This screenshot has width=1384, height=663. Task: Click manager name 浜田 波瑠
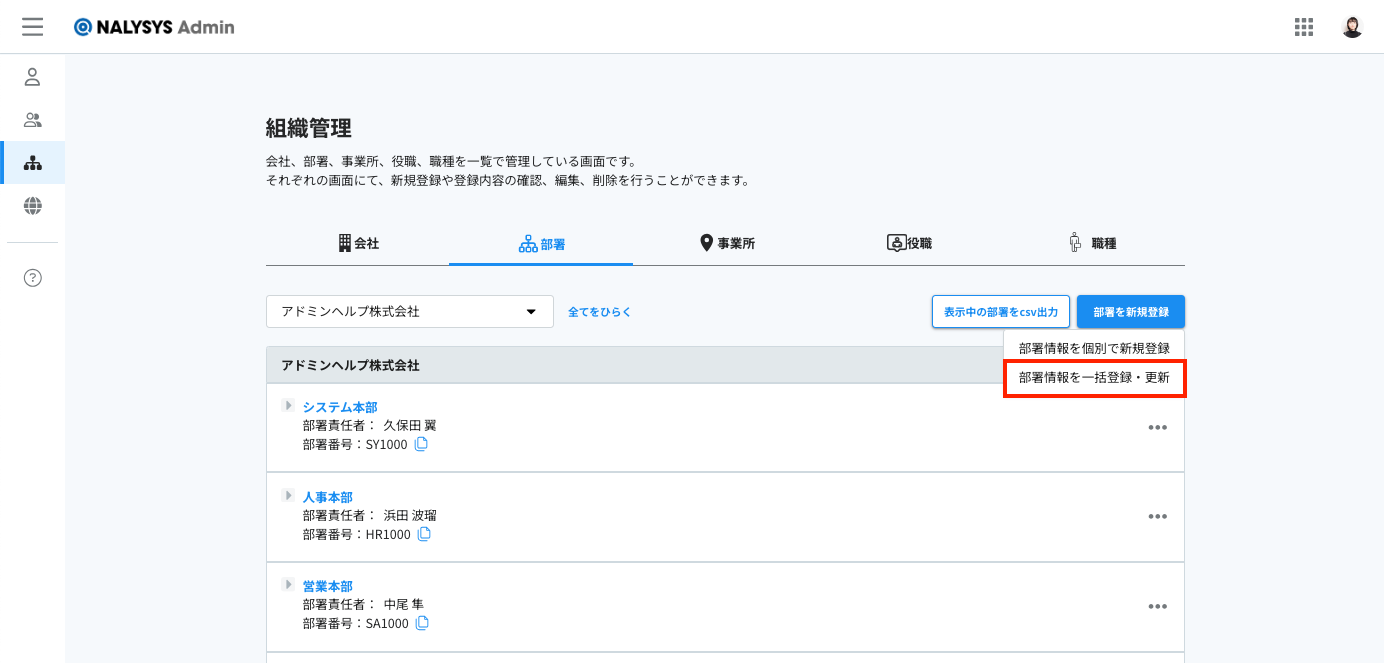[410, 515]
